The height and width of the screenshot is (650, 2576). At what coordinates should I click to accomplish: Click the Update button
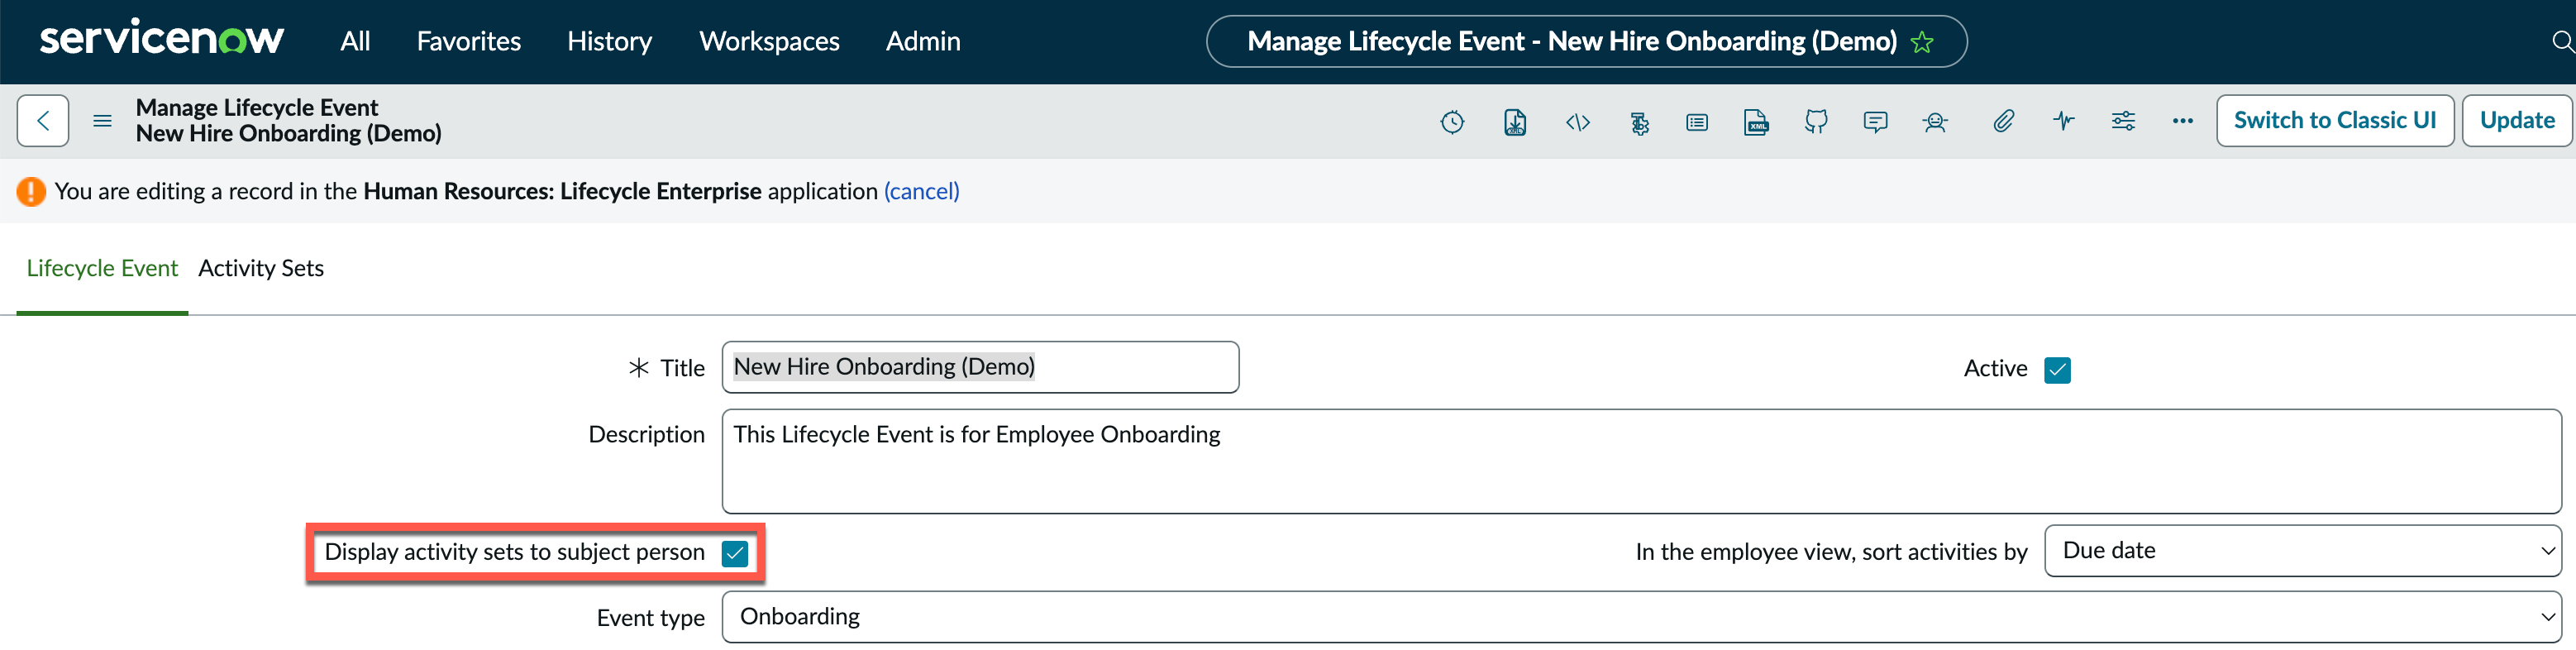(x=2517, y=121)
